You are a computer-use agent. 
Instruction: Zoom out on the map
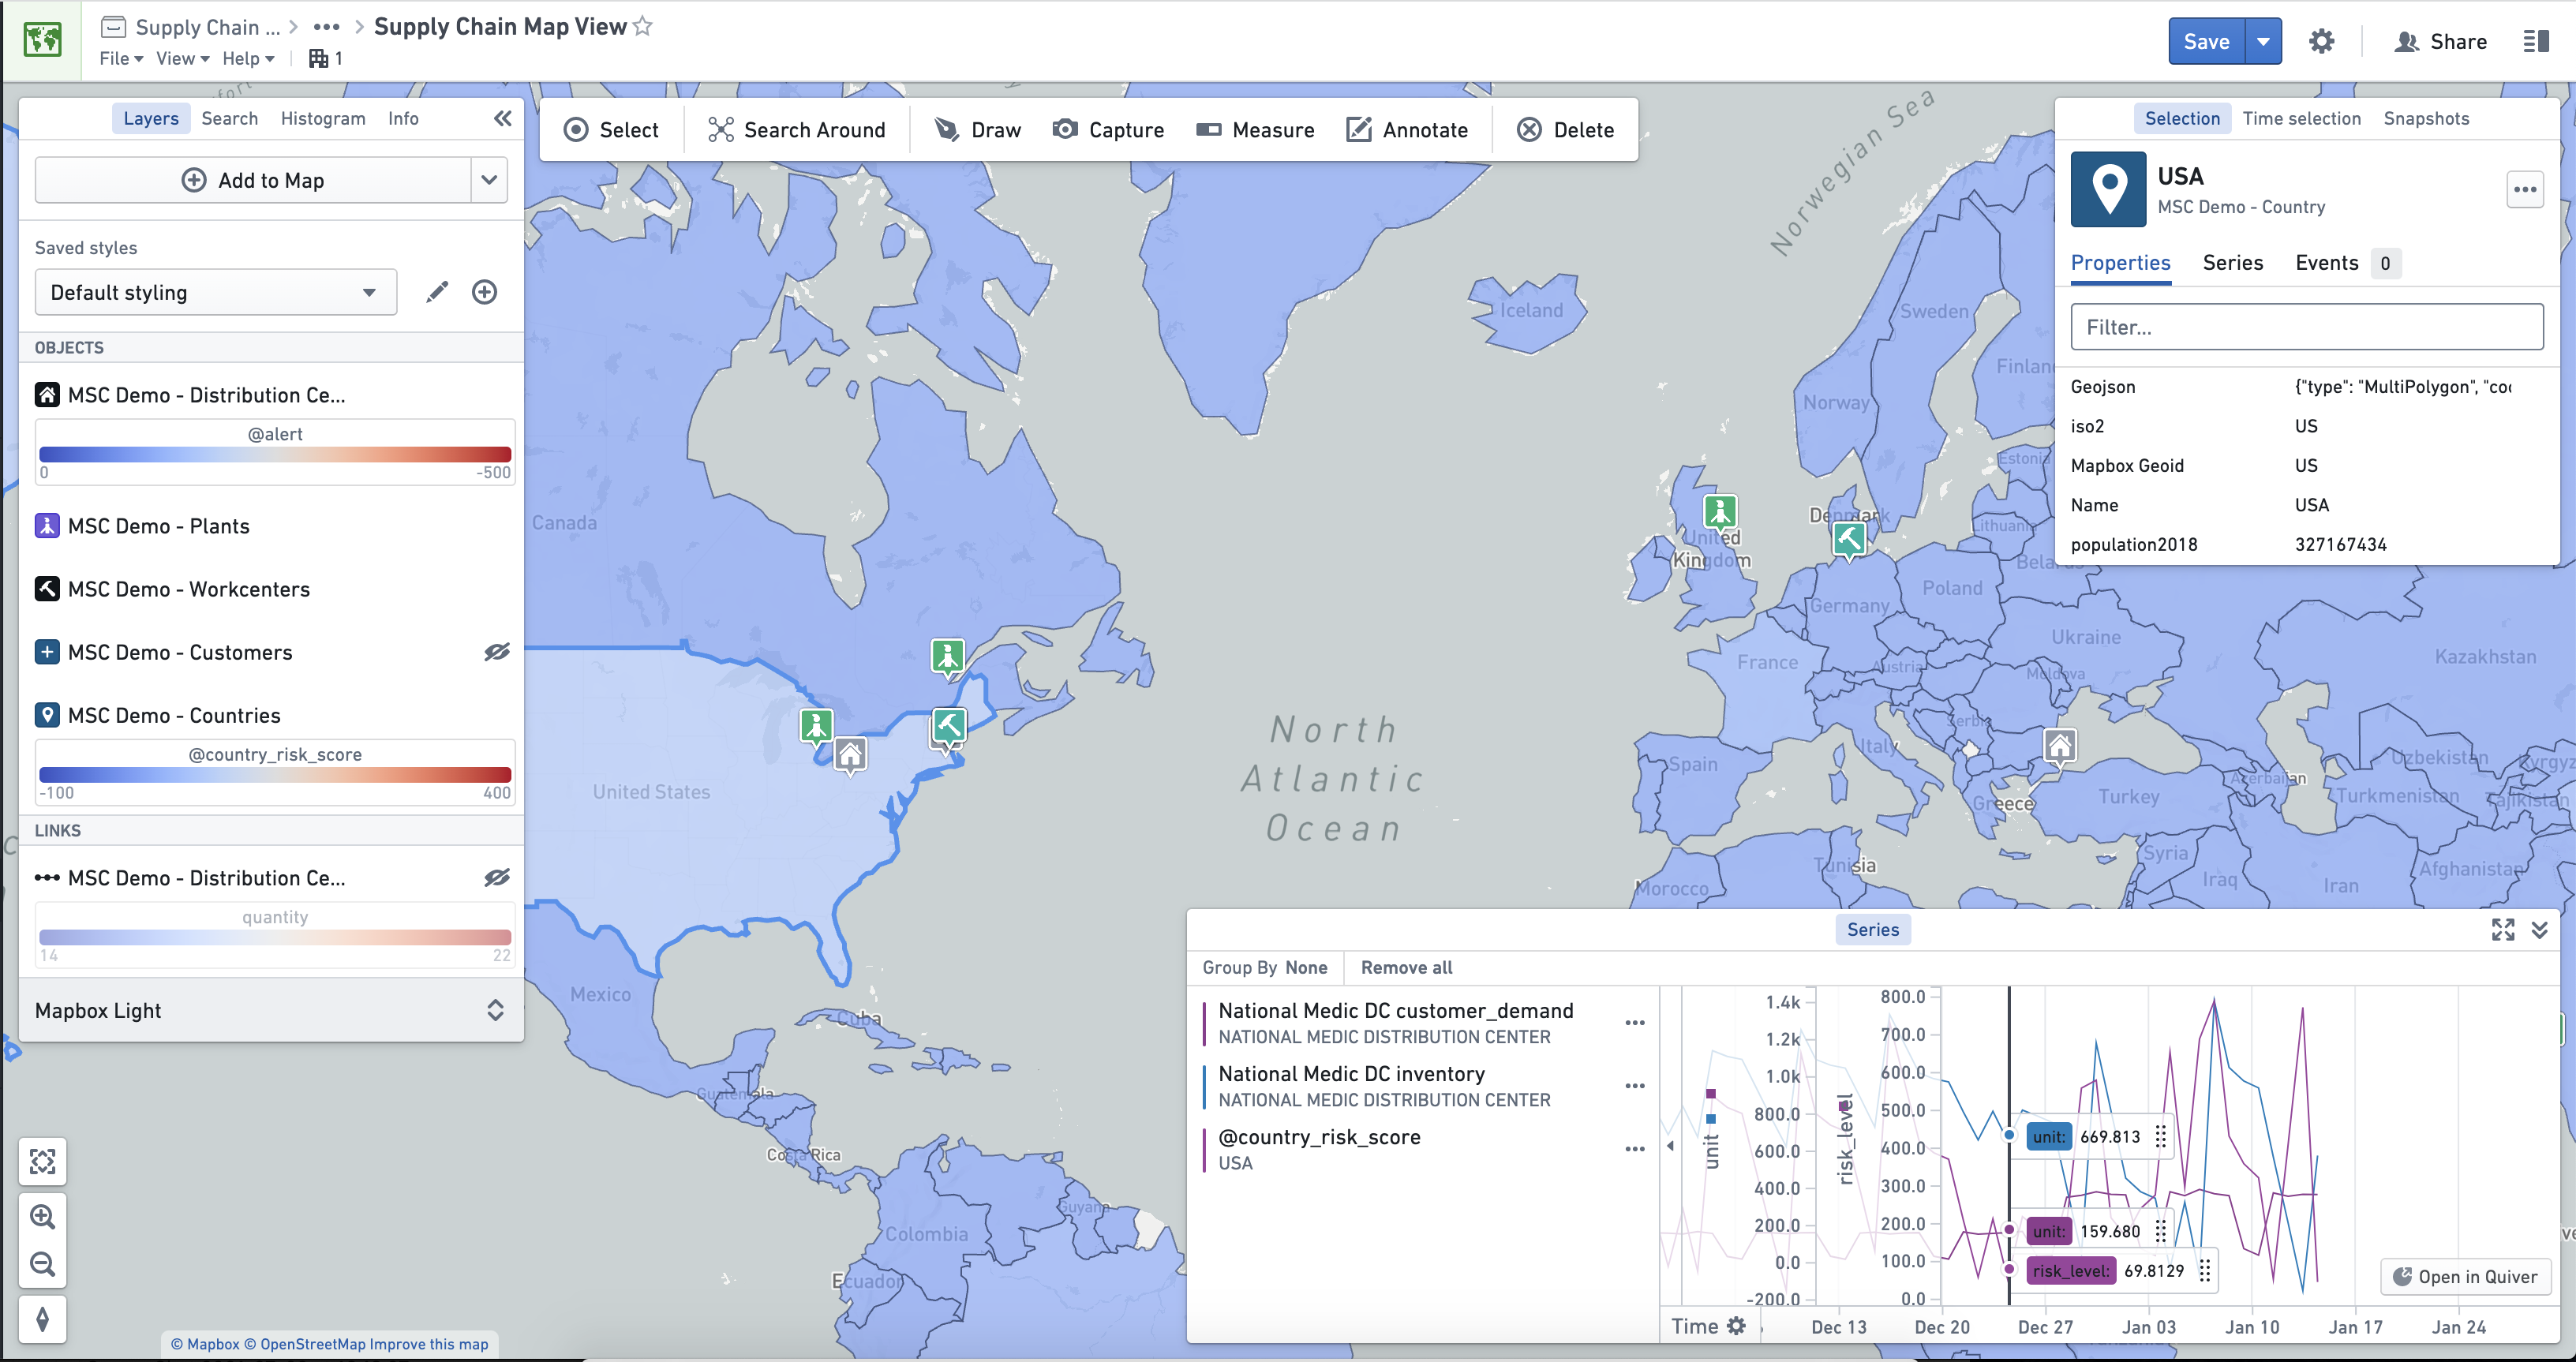coord(43,1264)
